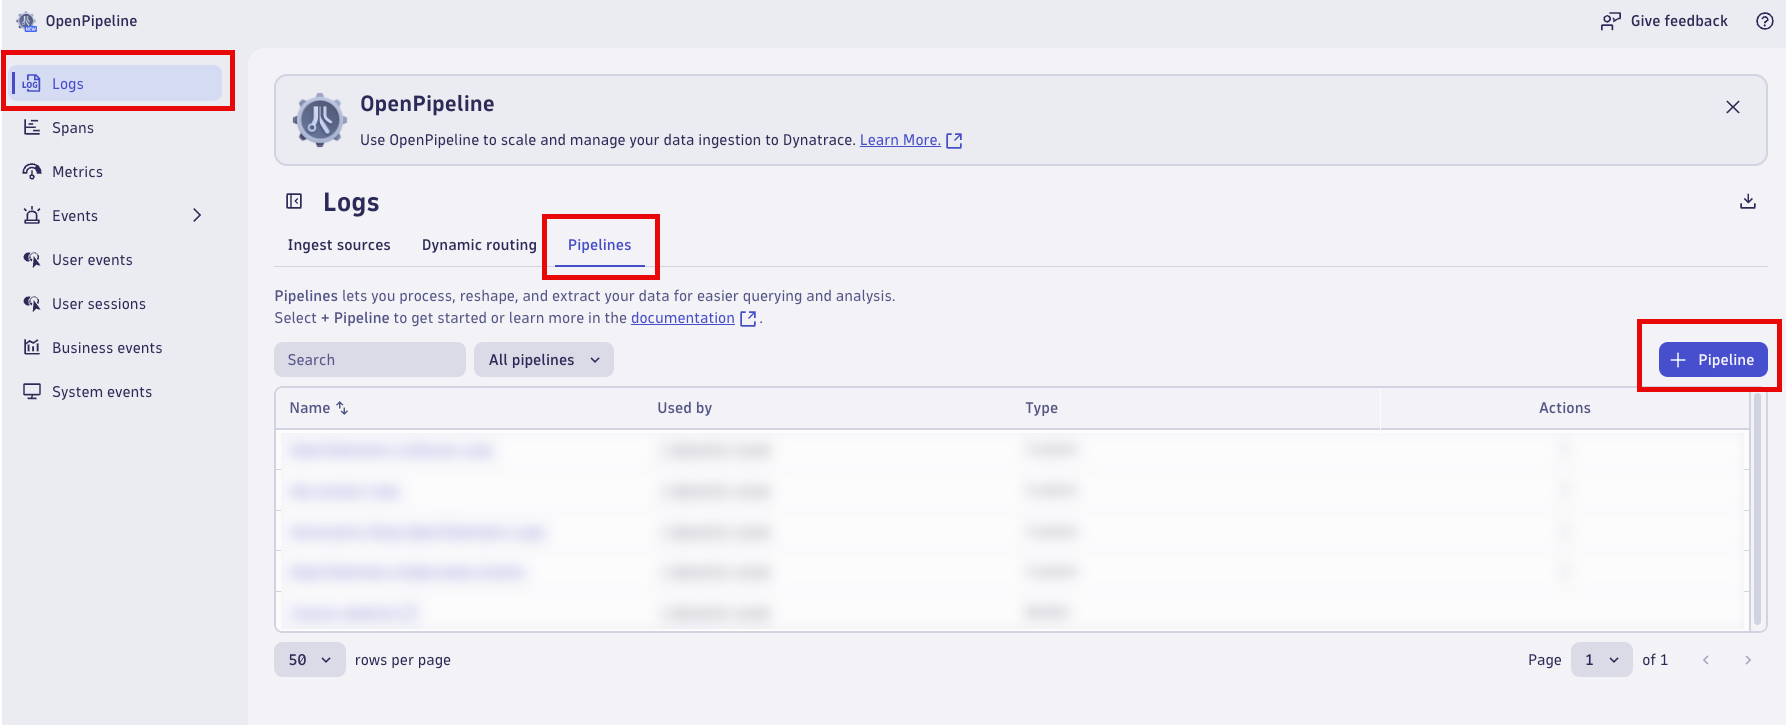Click external link icon after documentation

(x=748, y=319)
